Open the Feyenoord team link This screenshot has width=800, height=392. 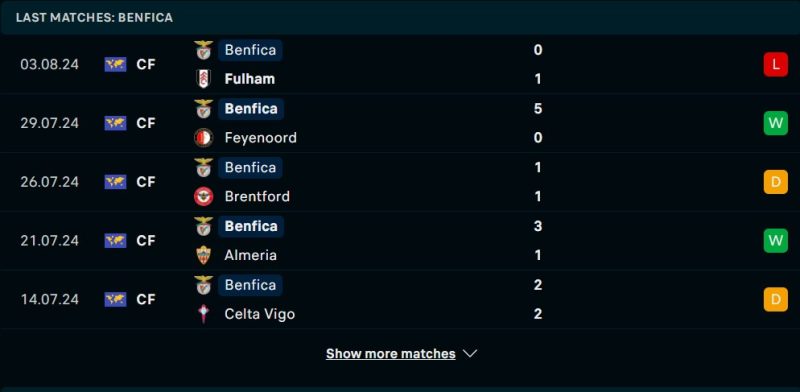pos(260,138)
